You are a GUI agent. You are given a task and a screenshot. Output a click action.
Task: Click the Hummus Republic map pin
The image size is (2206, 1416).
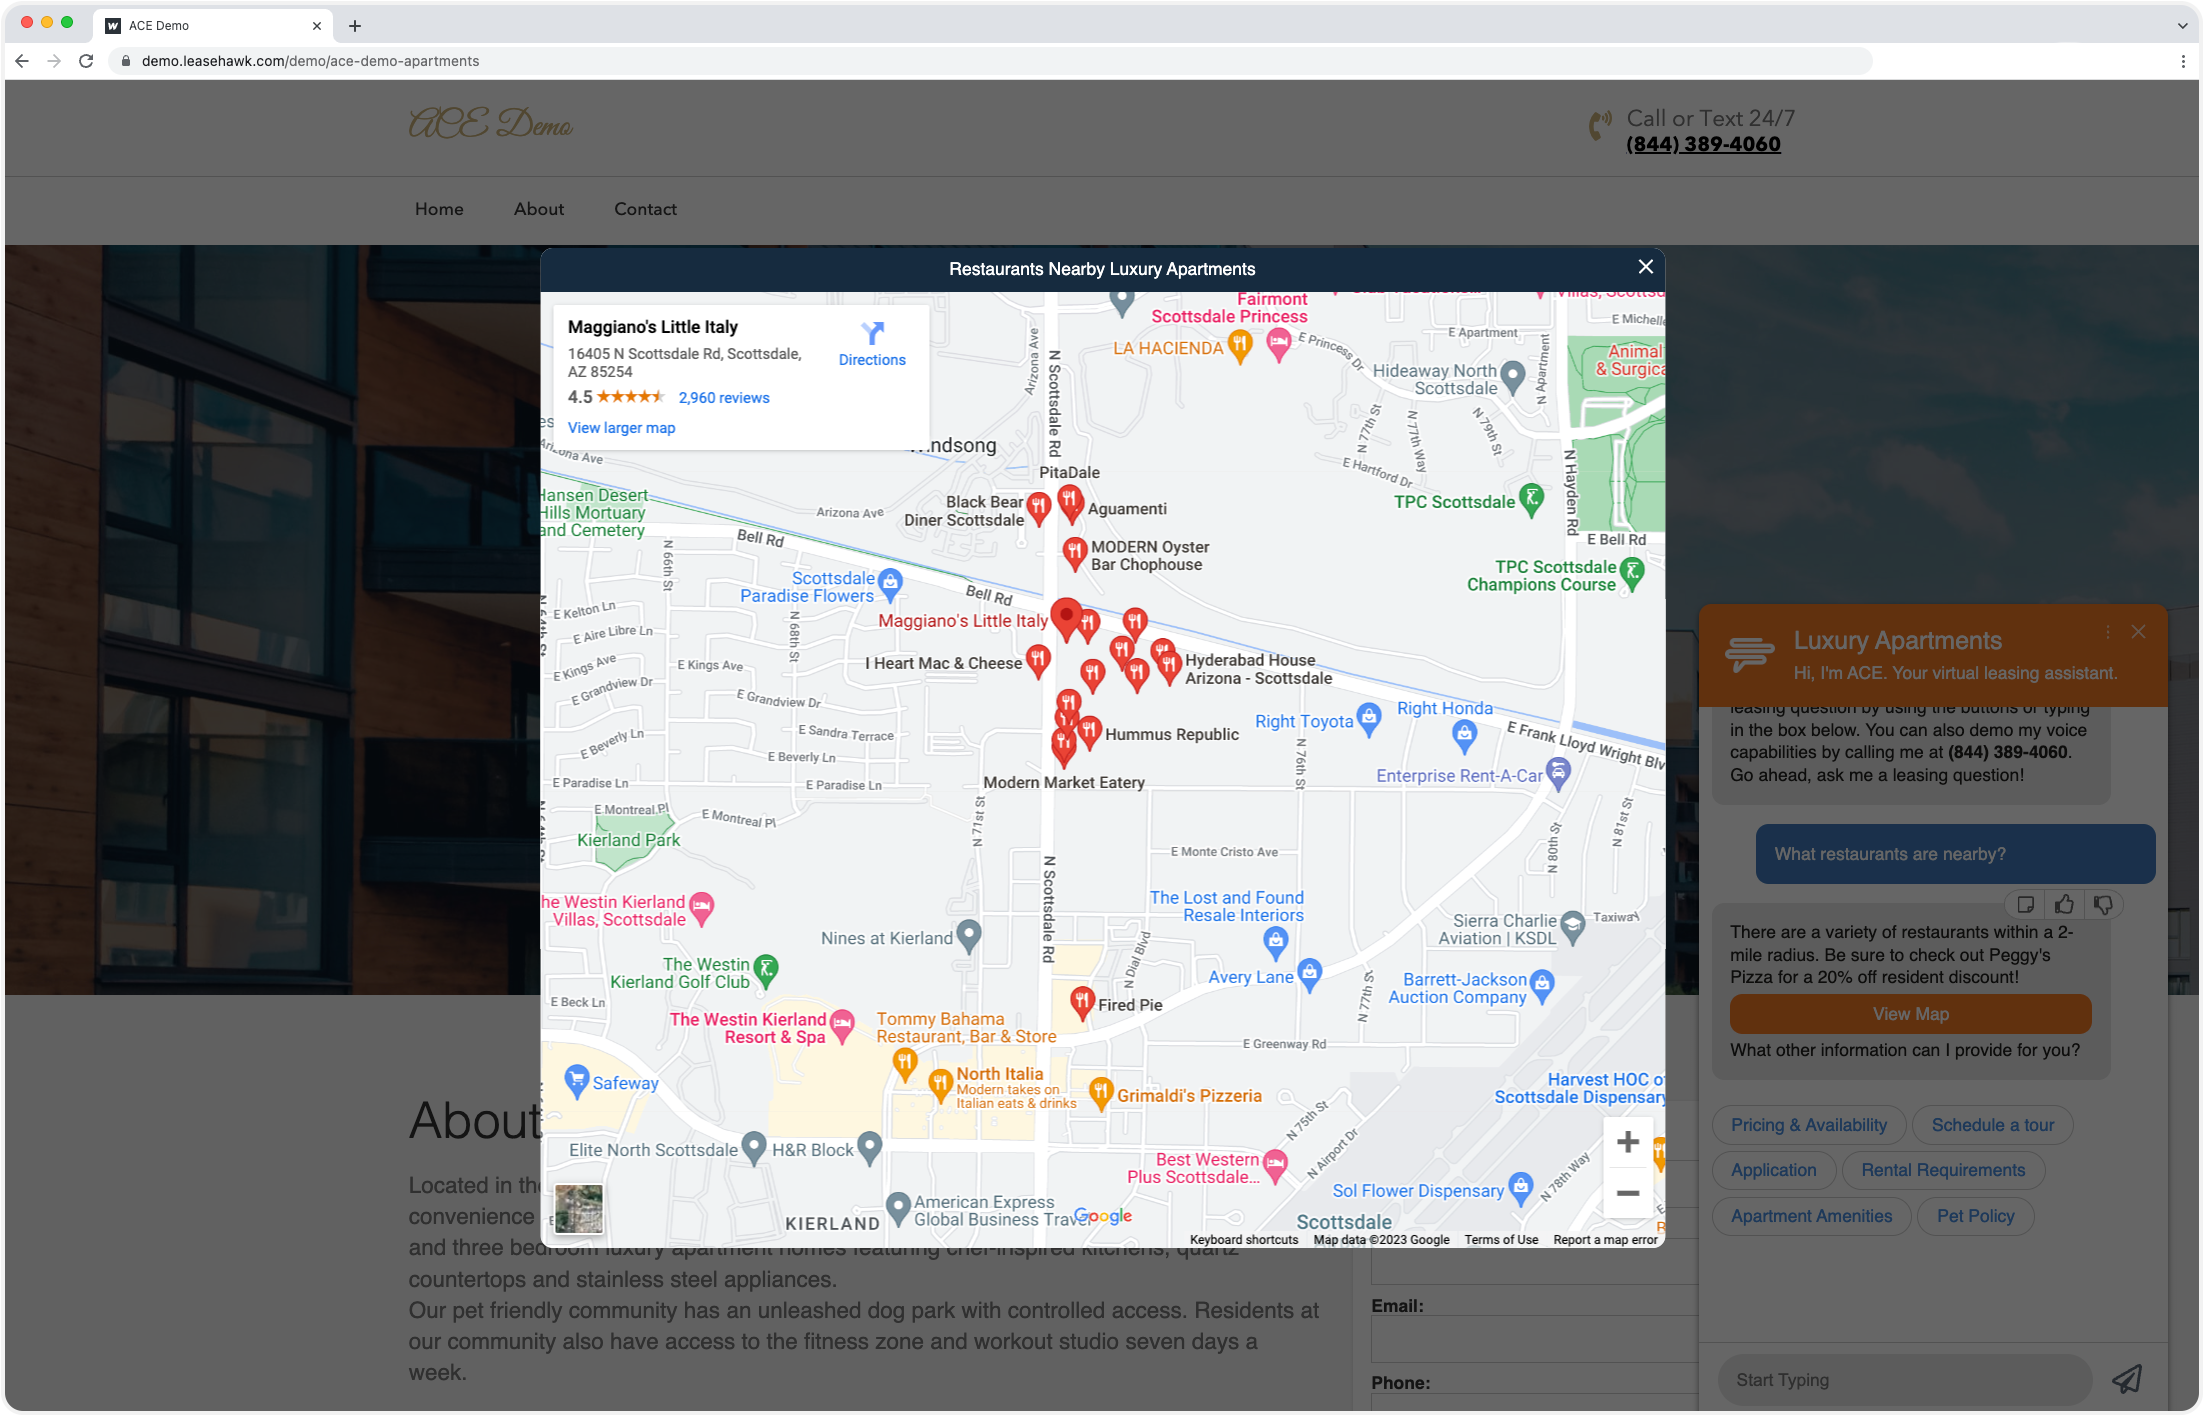click(1089, 731)
